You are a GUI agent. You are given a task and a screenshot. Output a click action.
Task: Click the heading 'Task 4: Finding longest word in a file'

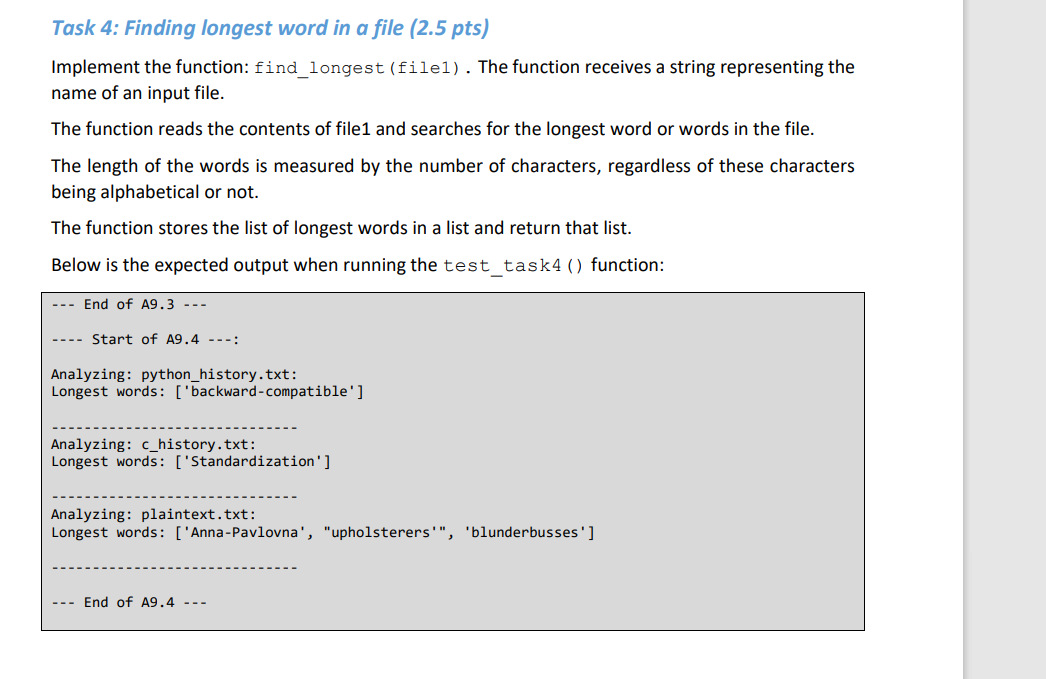coord(270,28)
